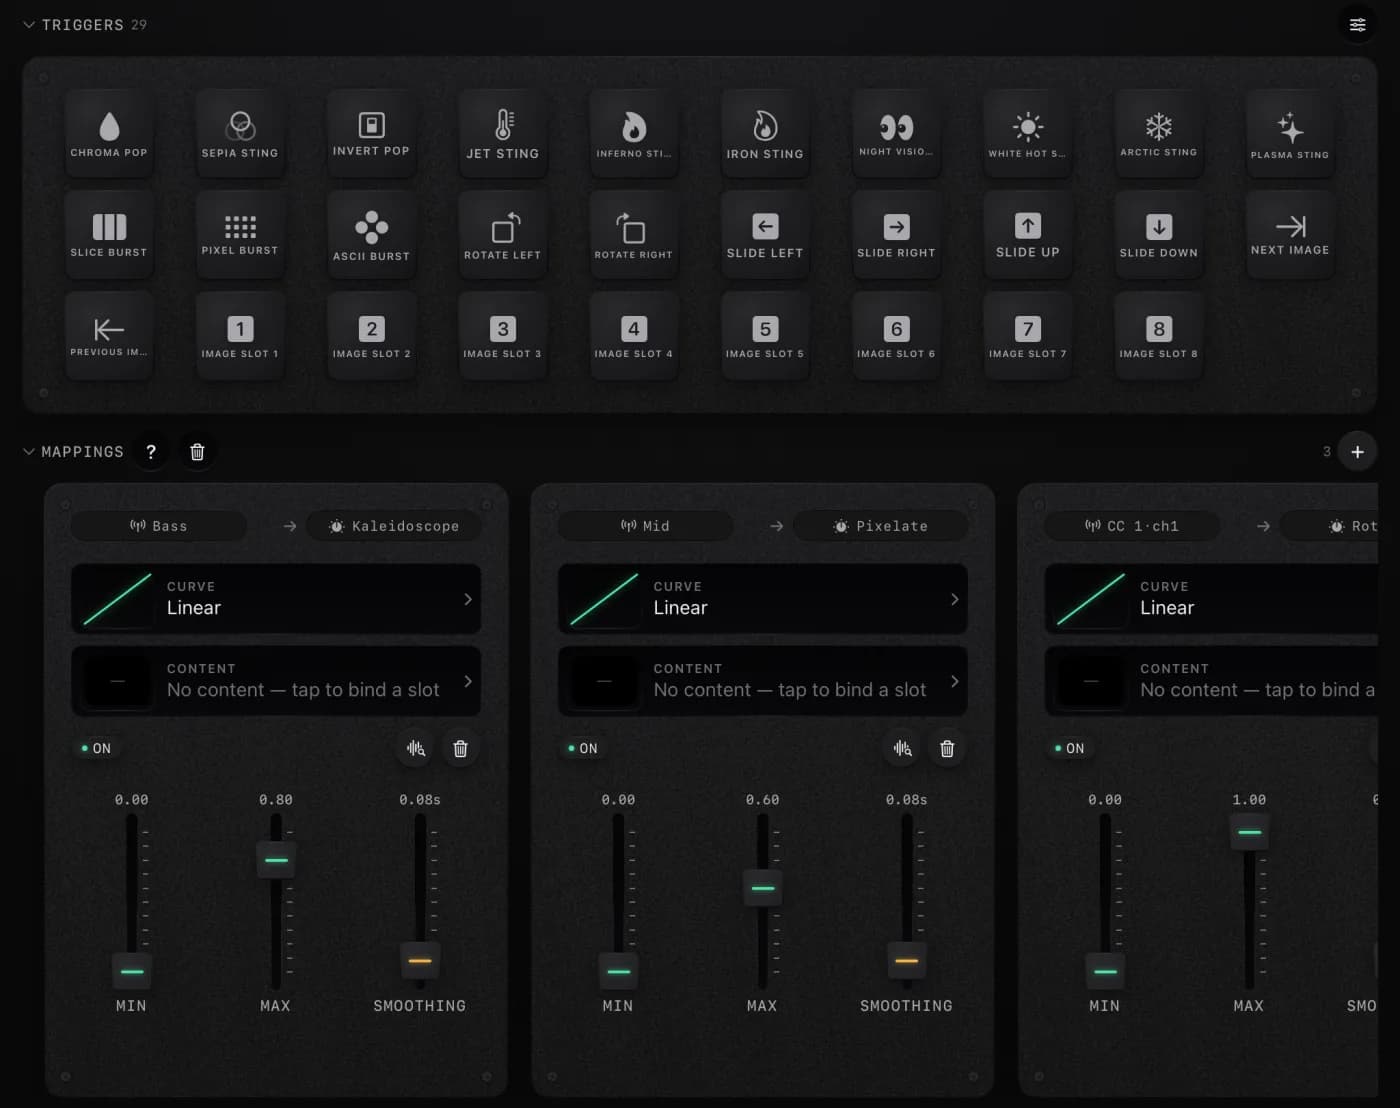The image size is (1400, 1108).
Task: Trigger the Rotate Left pad
Action: (x=503, y=235)
